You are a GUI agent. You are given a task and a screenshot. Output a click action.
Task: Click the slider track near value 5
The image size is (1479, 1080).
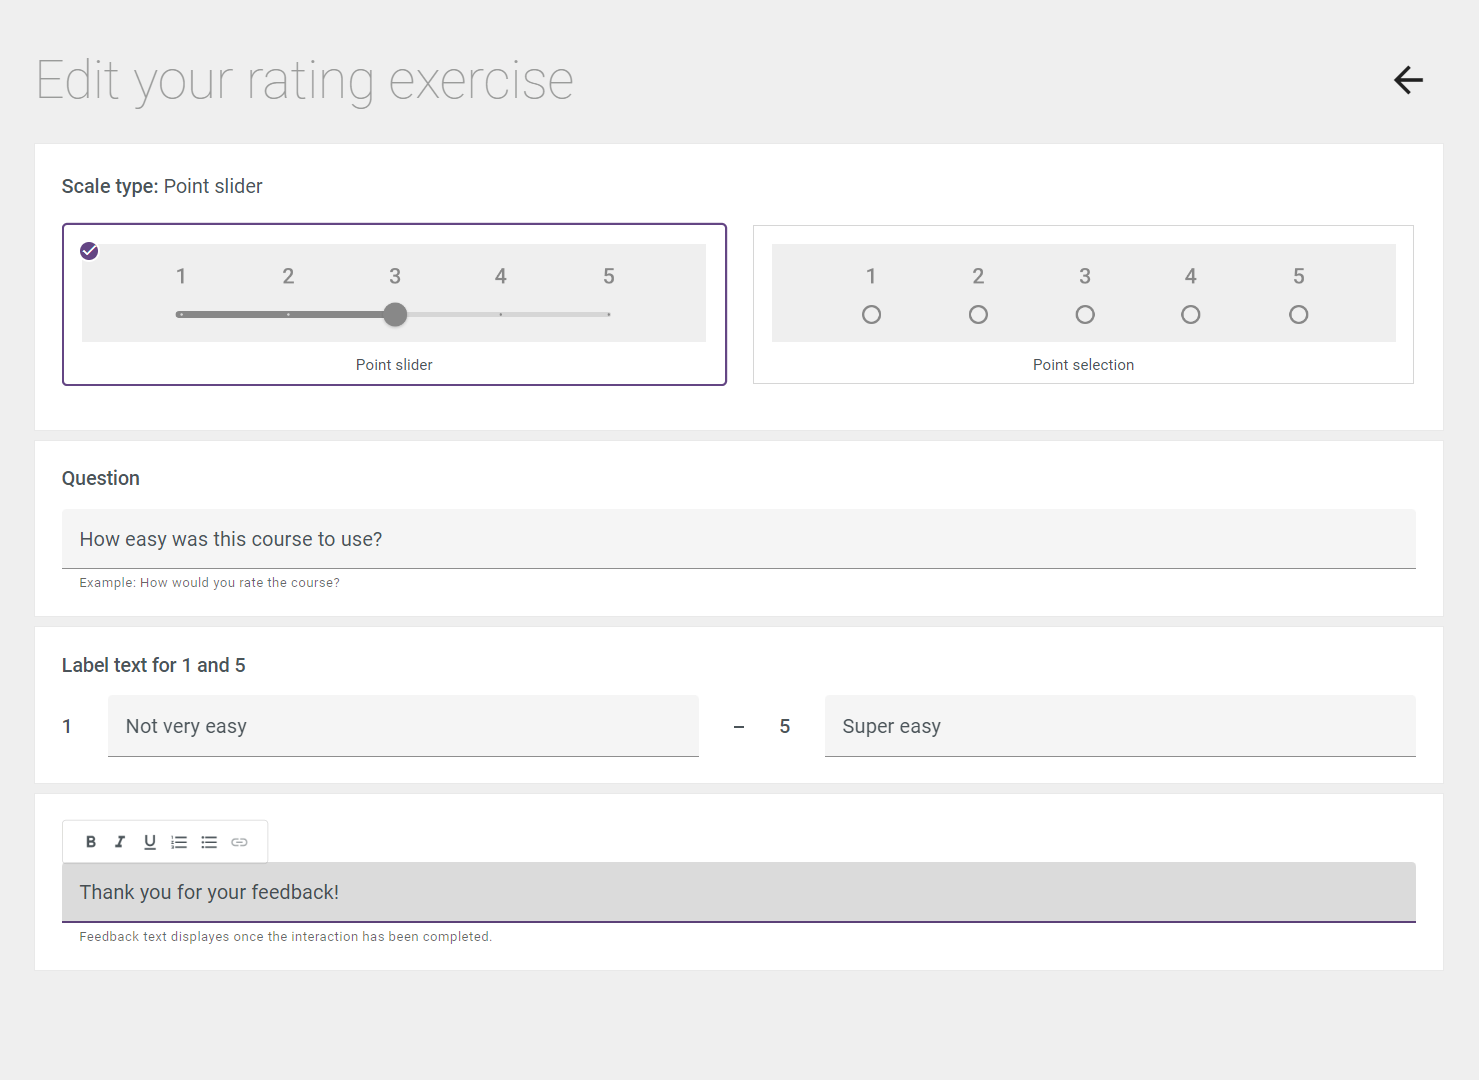(608, 315)
